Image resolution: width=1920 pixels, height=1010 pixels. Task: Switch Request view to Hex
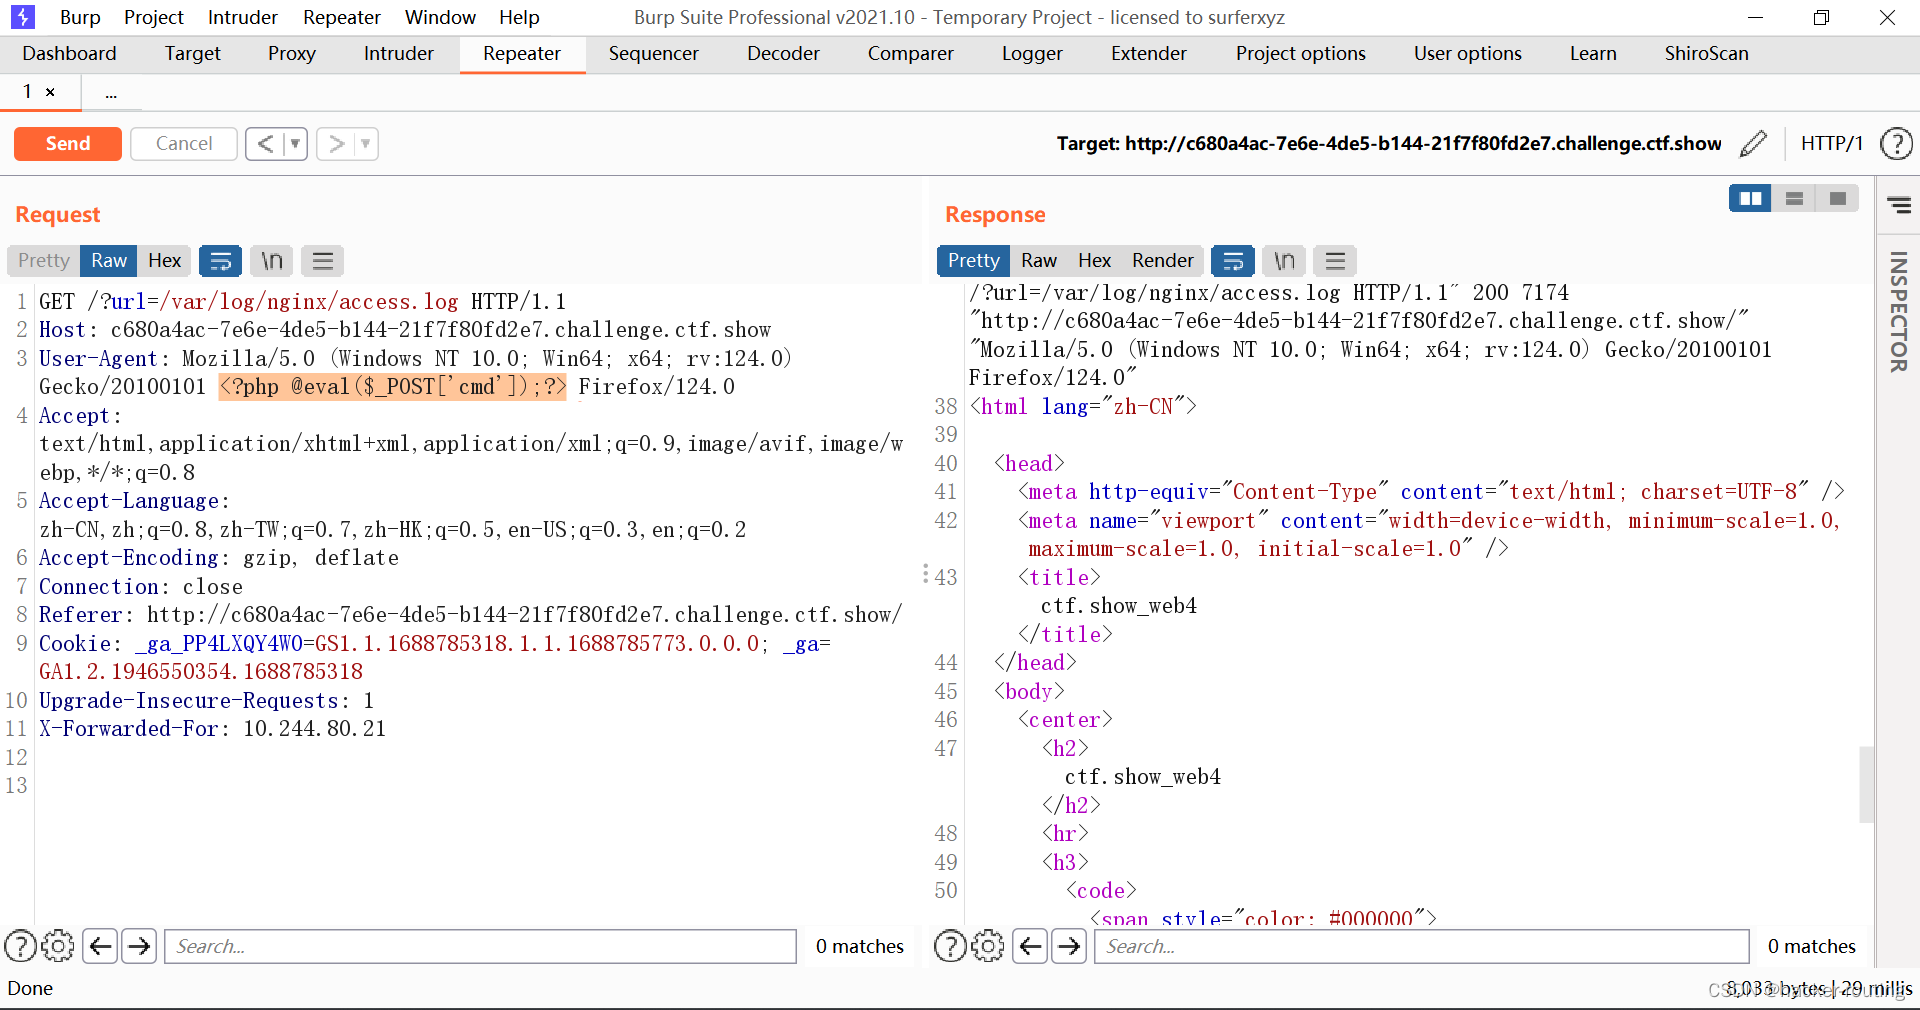[165, 261]
